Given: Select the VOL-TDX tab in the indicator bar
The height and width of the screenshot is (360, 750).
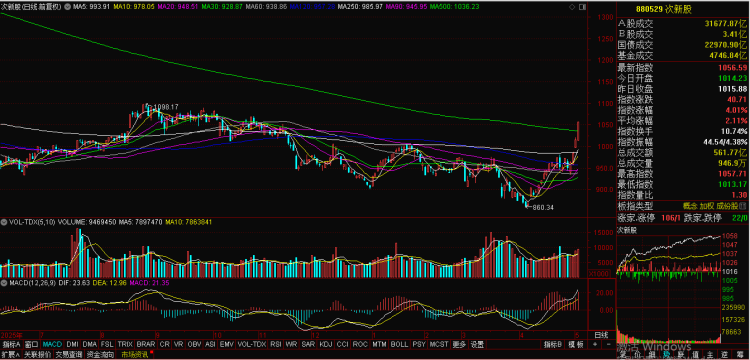Looking at the screenshot, I should 252,344.
